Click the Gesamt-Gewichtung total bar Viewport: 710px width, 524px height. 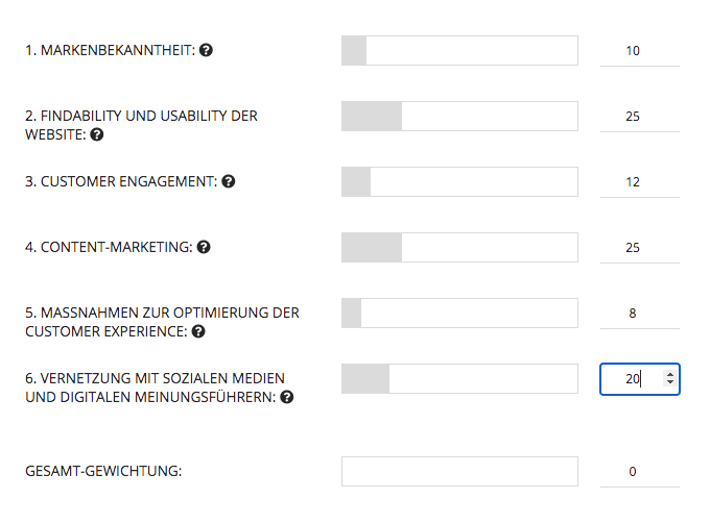[460, 471]
